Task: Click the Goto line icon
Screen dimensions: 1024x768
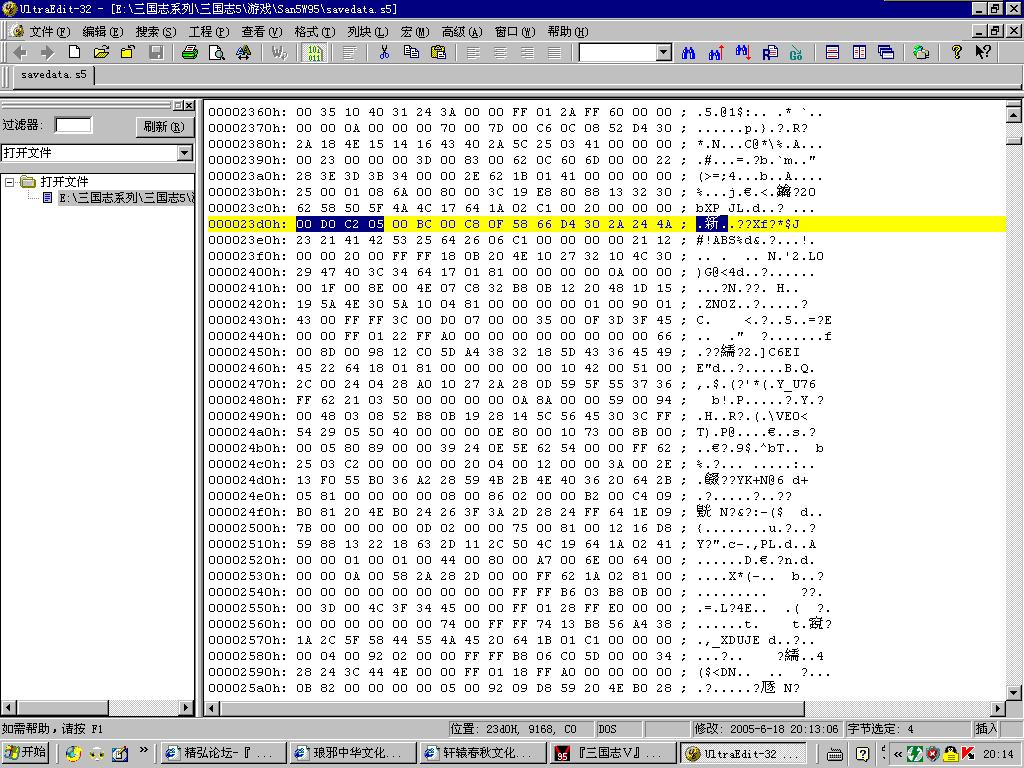Action: (x=796, y=52)
